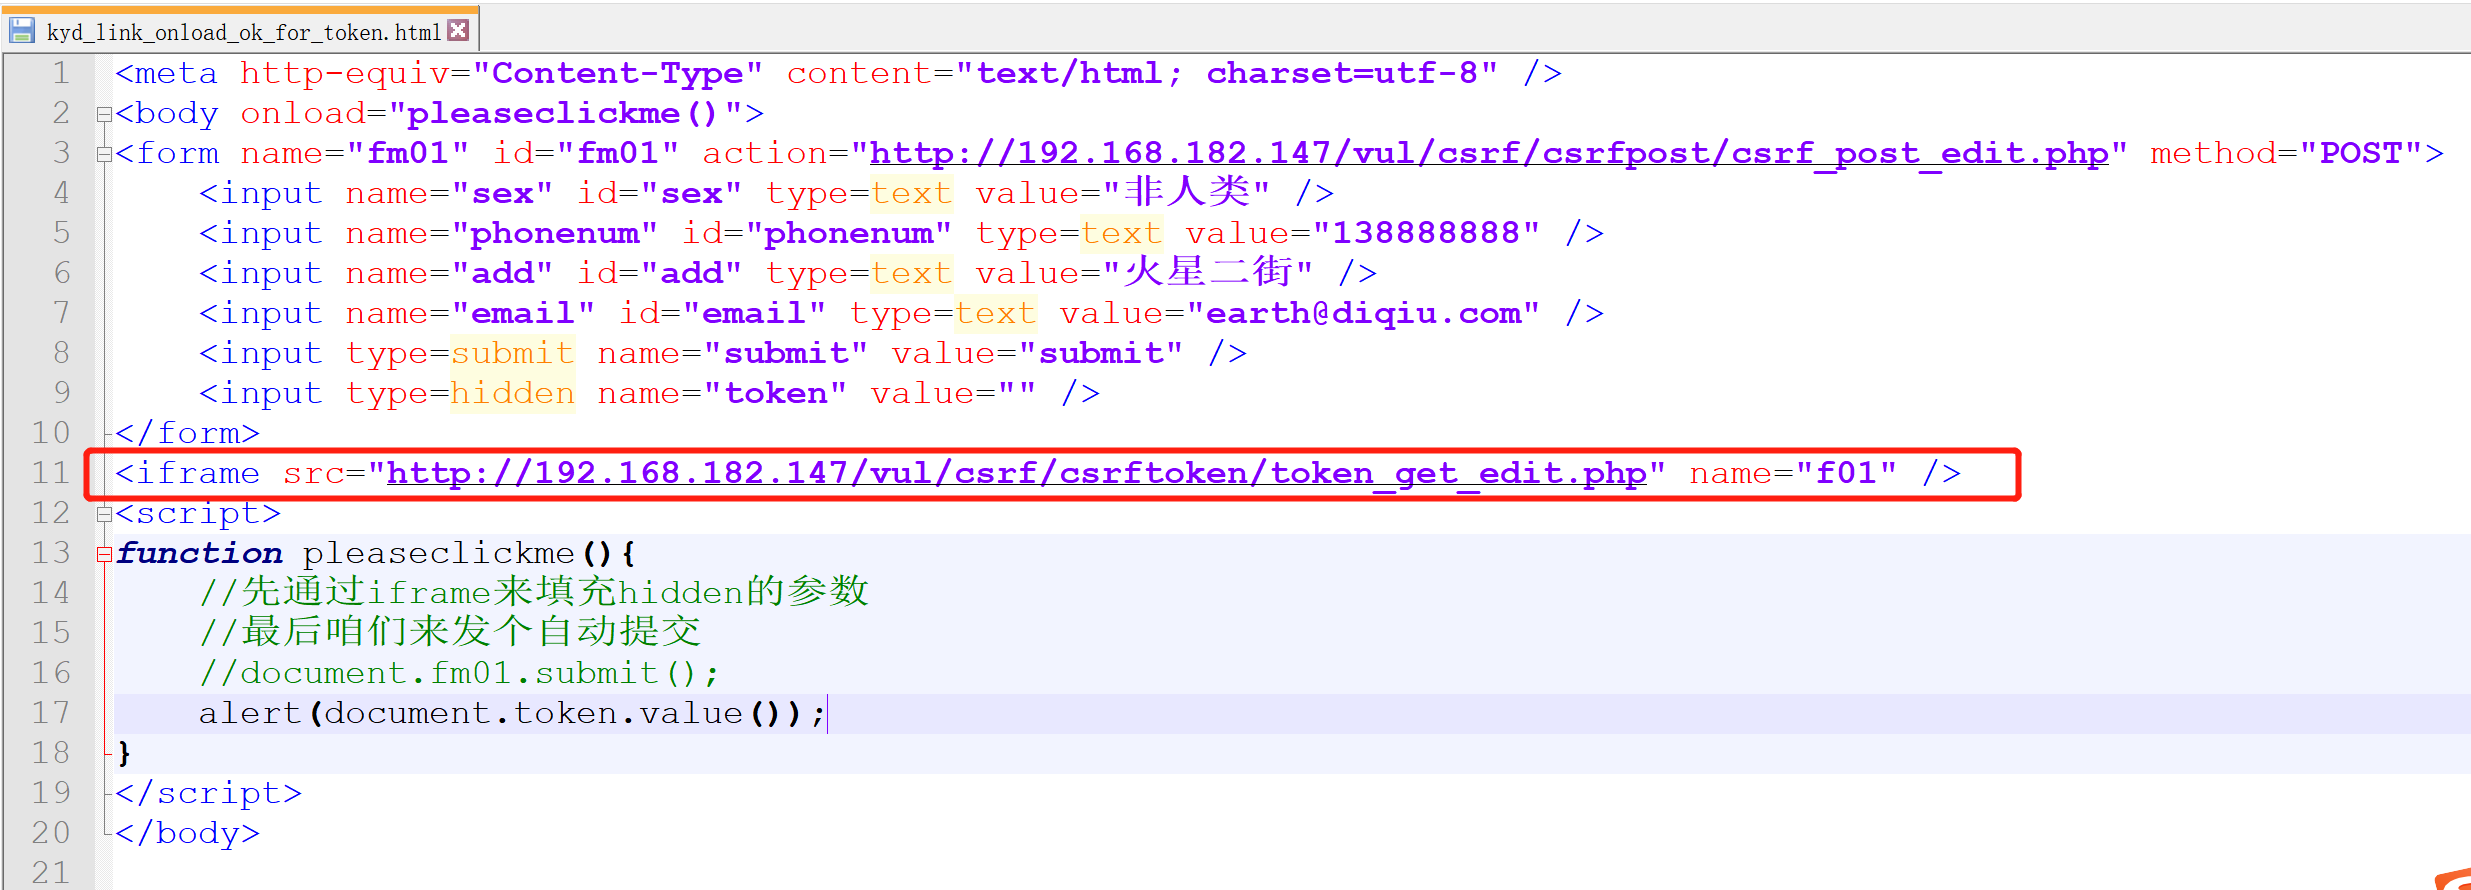Click the hidden type keyword on line 9

click(513, 393)
